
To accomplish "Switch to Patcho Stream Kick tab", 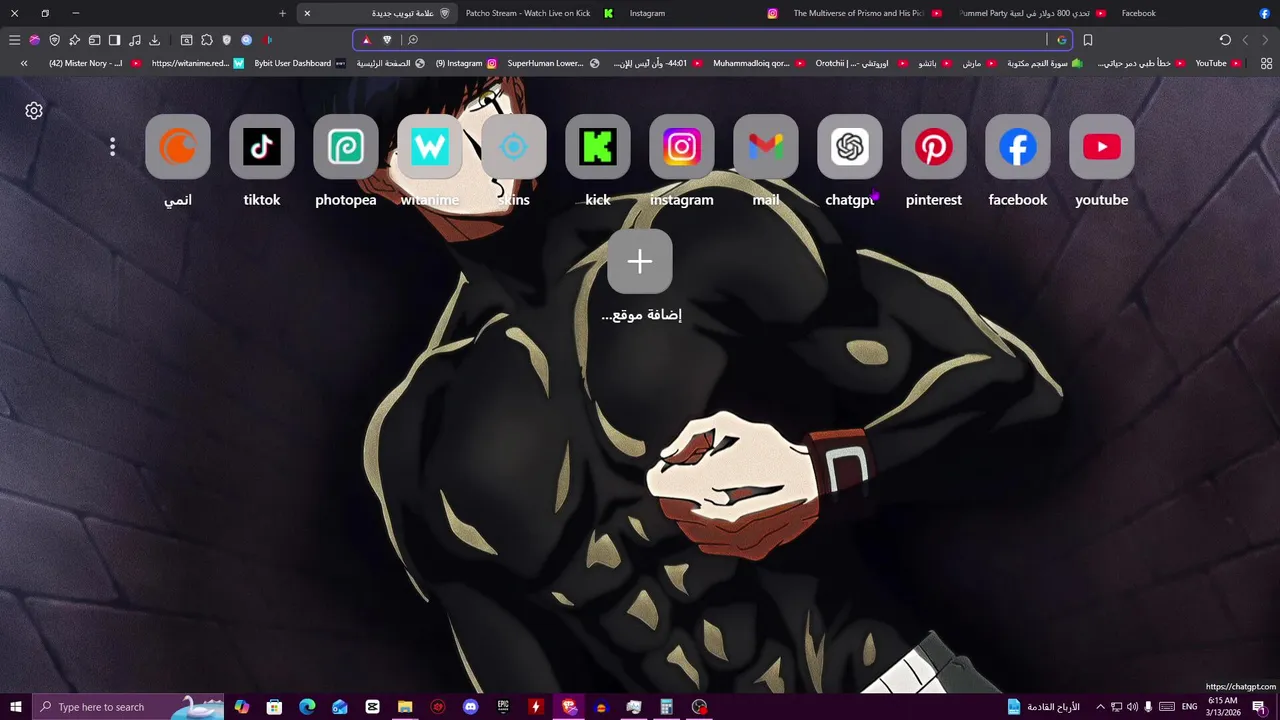I will [538, 13].
